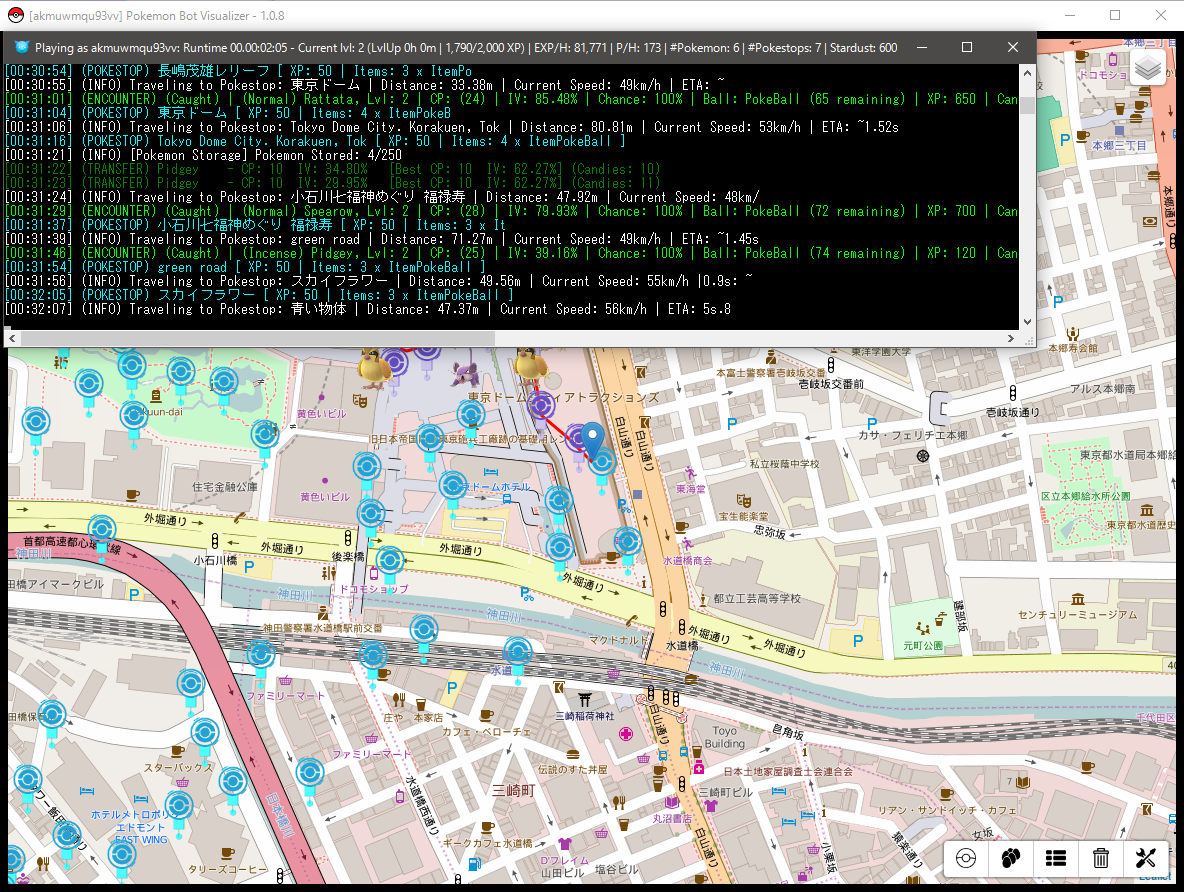Click the [00:31:22] TRANSFER Pidgey log line
This screenshot has width=1184, height=892.
coord(332,169)
